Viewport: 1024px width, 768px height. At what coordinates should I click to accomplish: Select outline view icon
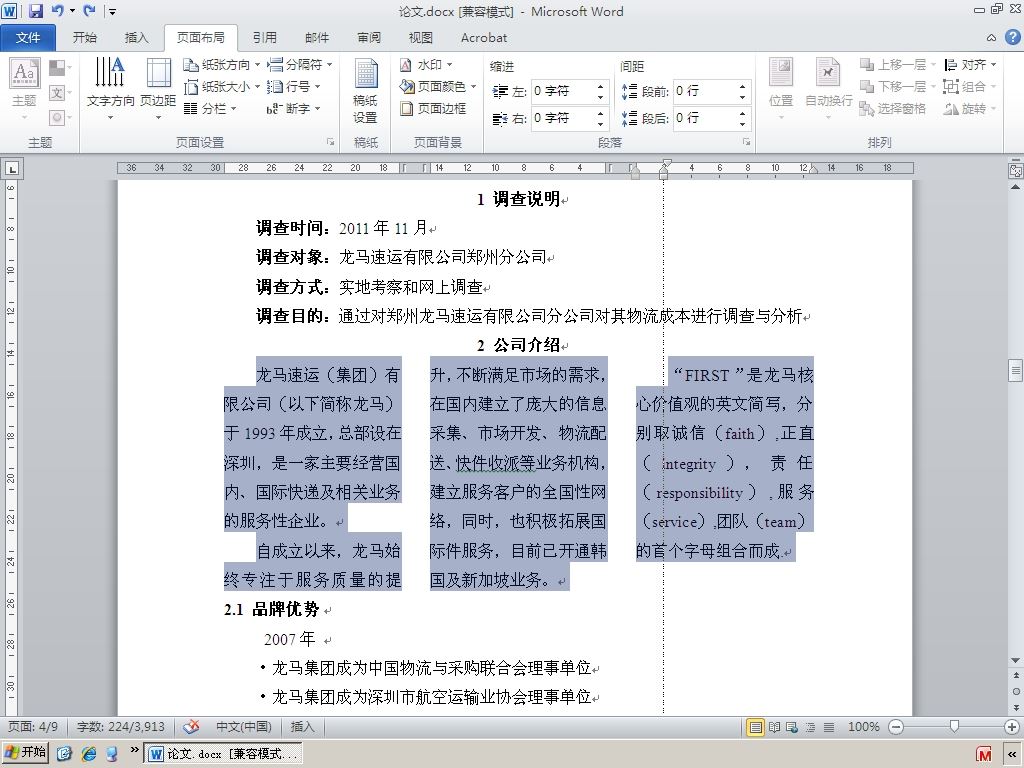(810, 727)
